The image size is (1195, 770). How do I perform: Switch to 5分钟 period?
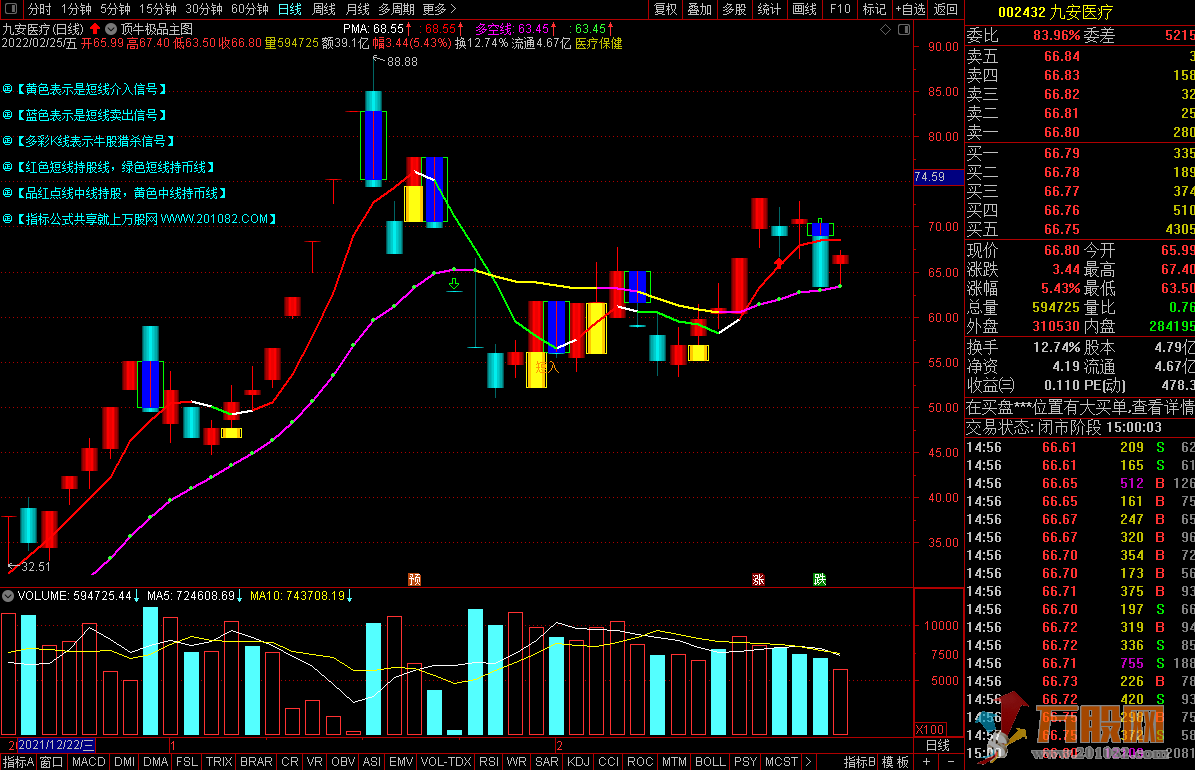(x=115, y=9)
